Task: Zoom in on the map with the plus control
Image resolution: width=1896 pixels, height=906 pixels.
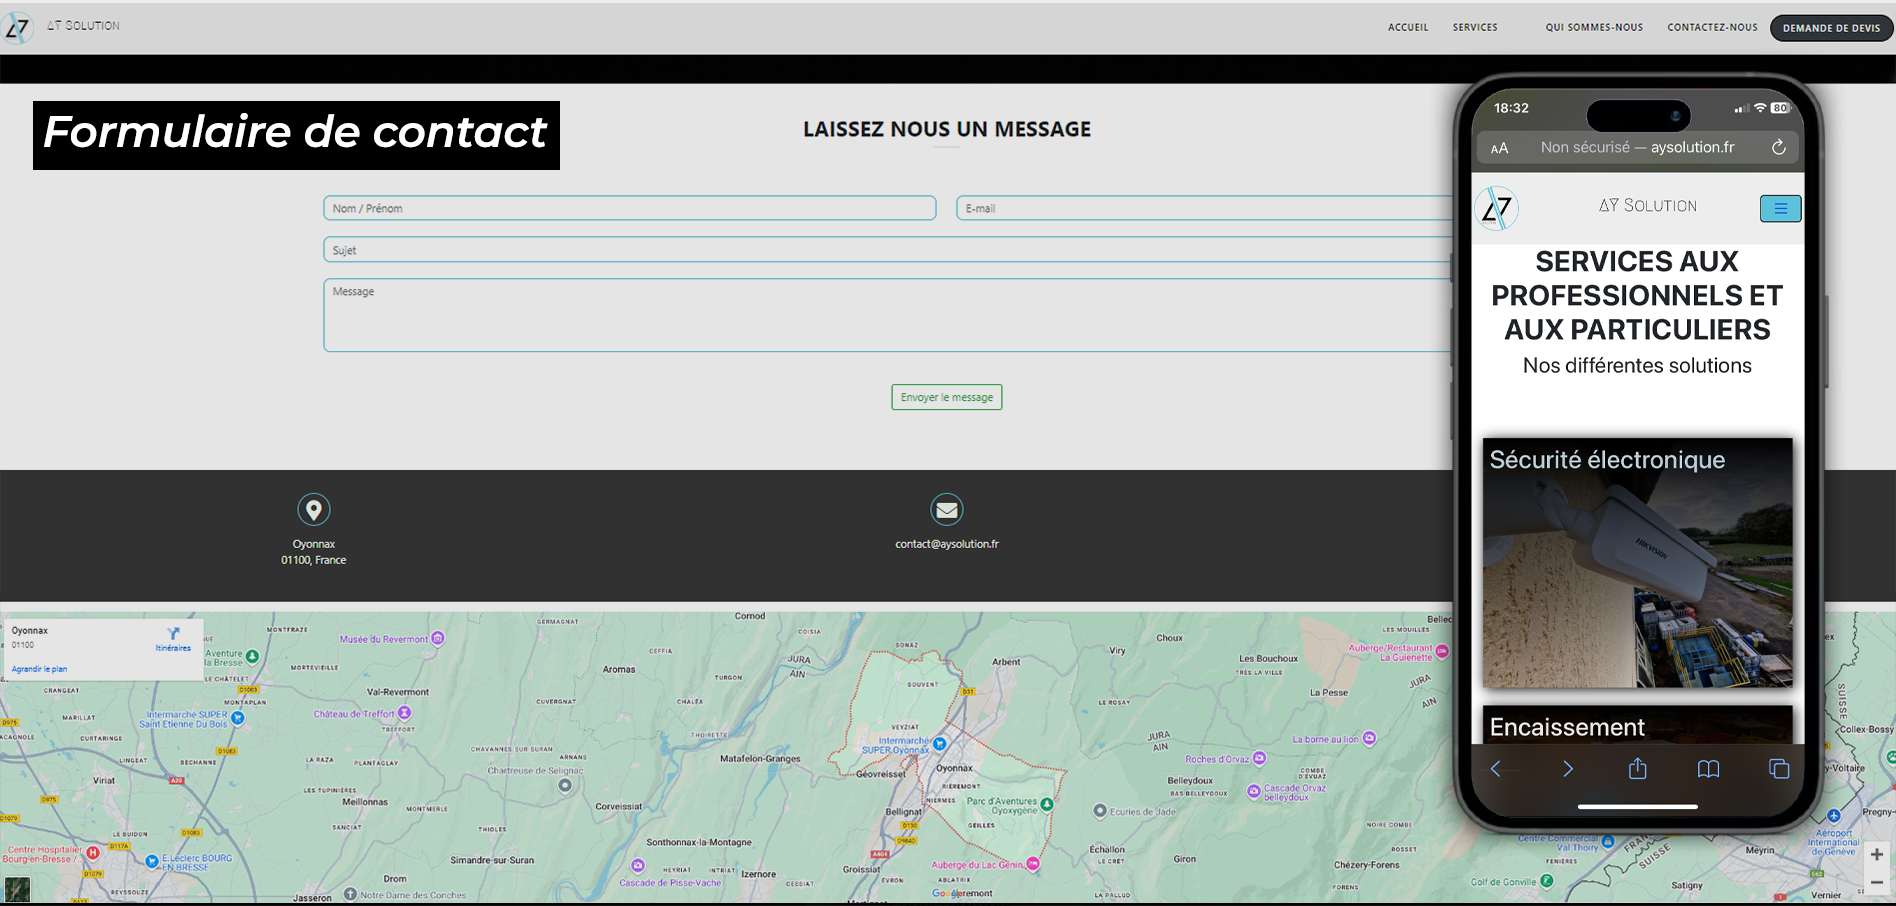Action: click(1877, 853)
